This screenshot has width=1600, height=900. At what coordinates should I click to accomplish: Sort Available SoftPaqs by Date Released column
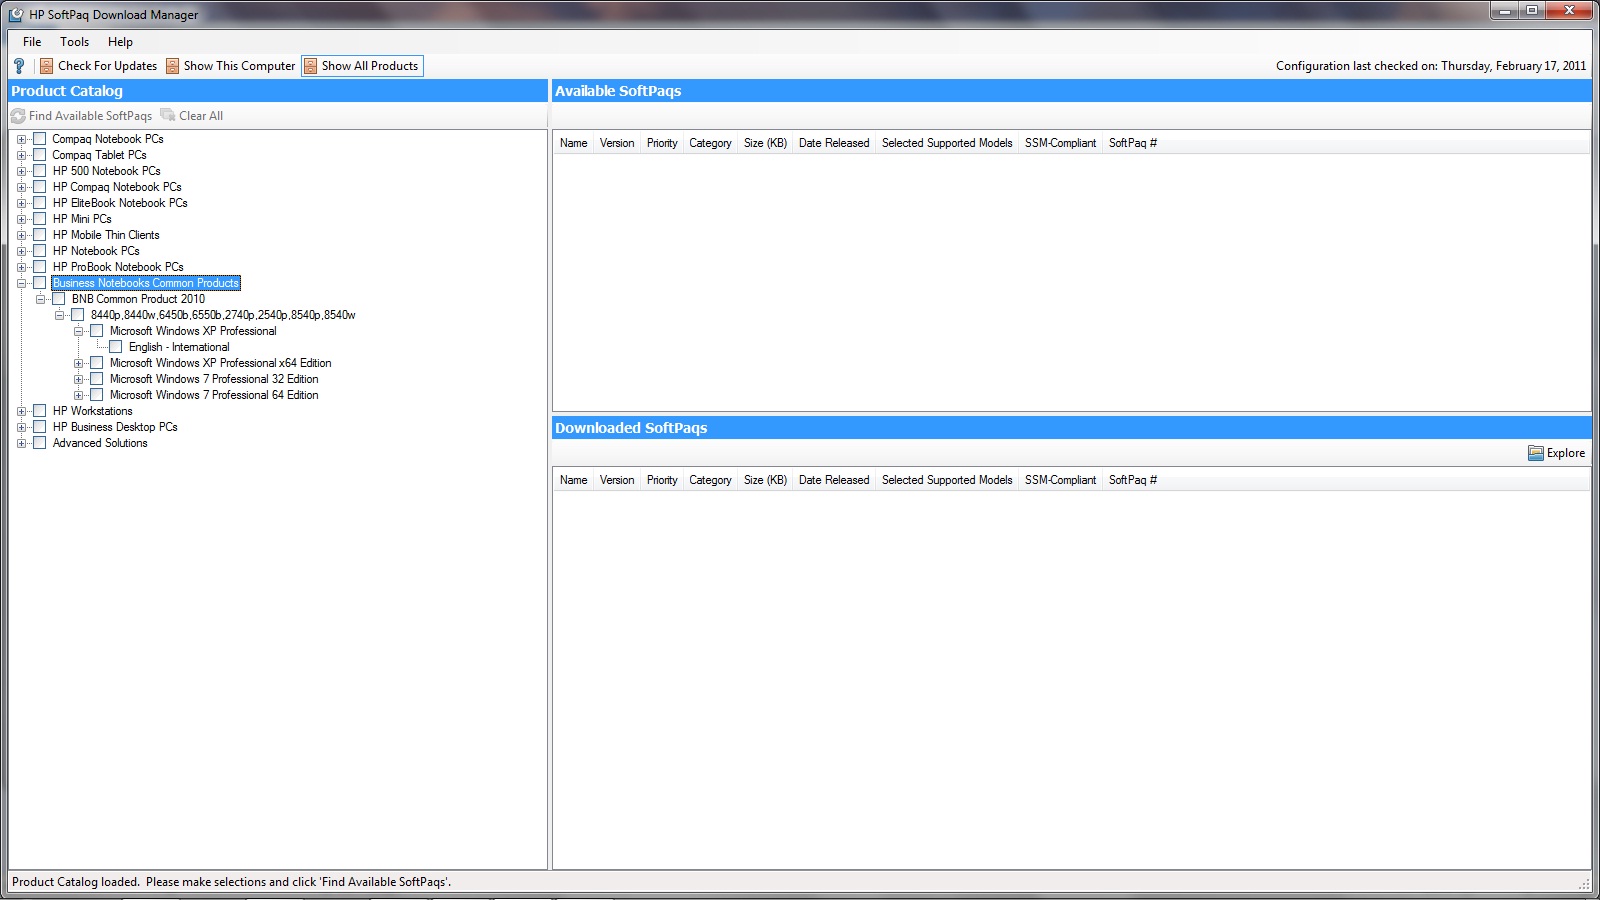pyautogui.click(x=834, y=143)
